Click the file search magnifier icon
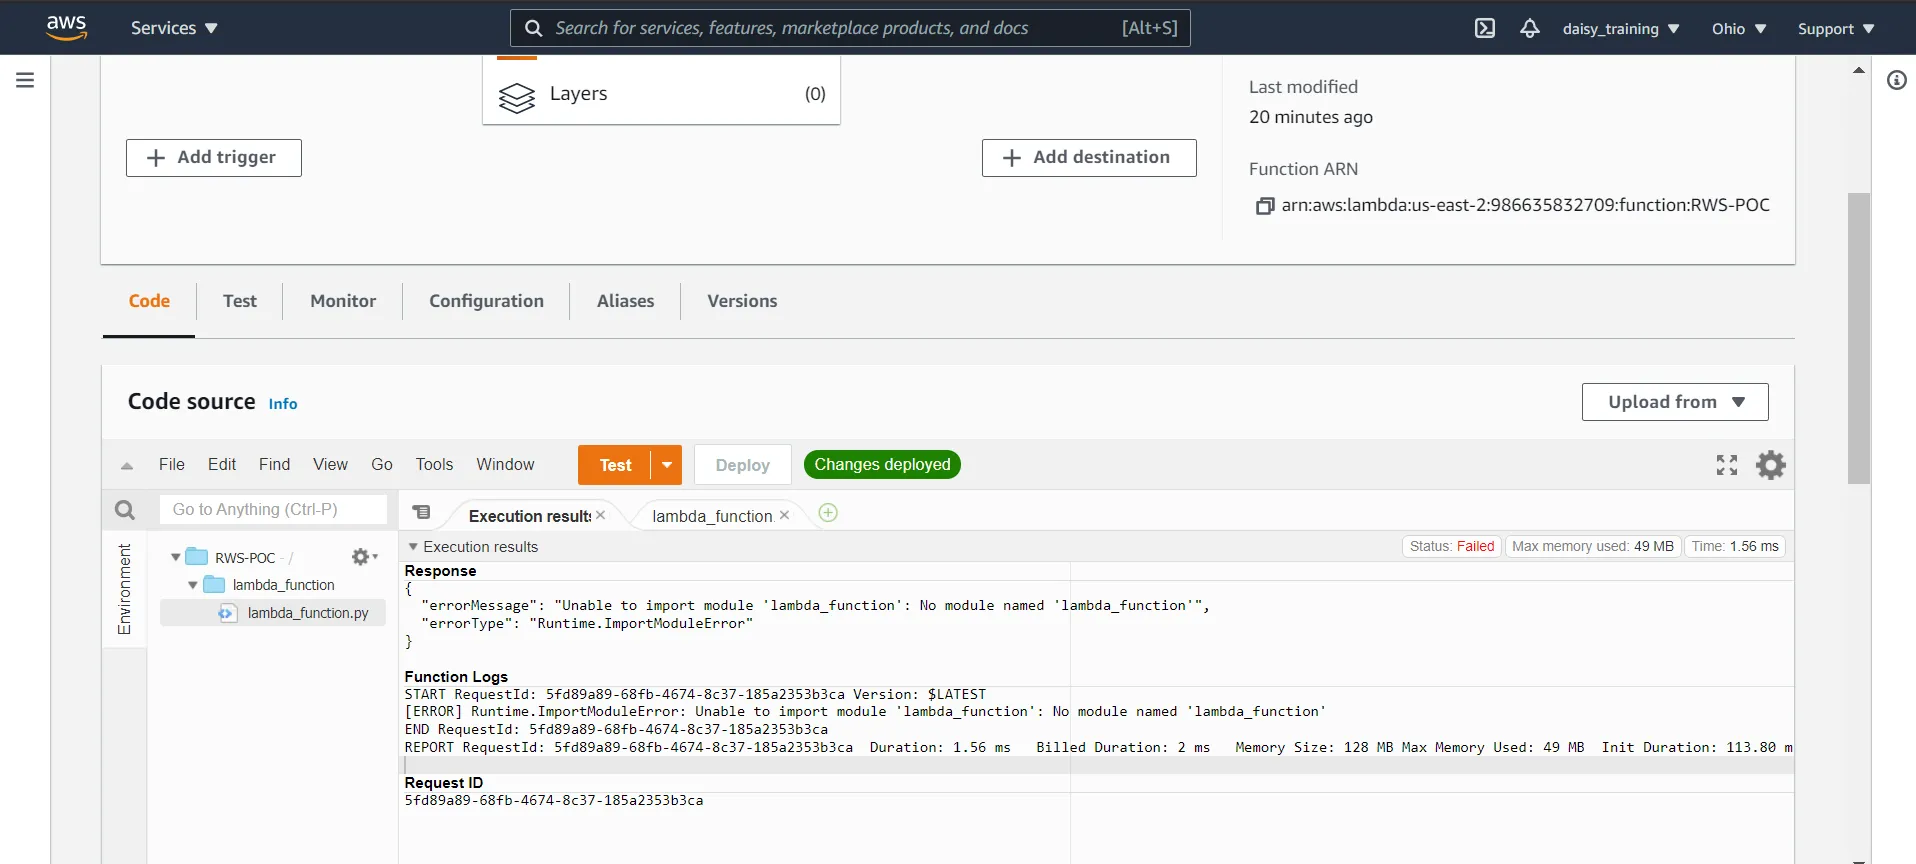Image resolution: width=1916 pixels, height=864 pixels. click(125, 510)
